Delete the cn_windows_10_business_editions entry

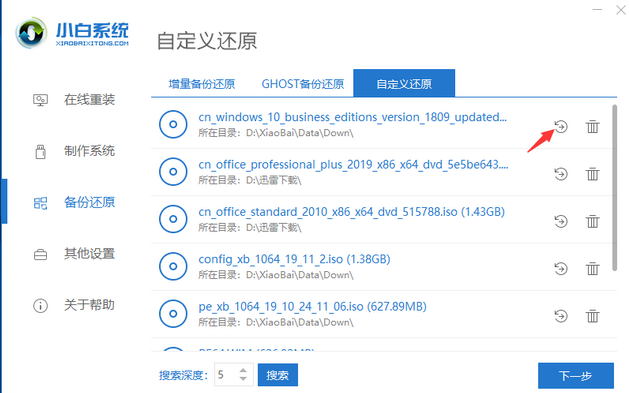592,127
